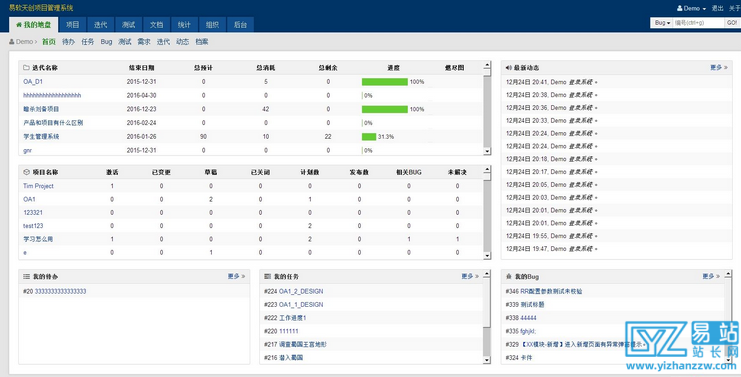Click the tasks icon beside 我的任务

(267, 276)
